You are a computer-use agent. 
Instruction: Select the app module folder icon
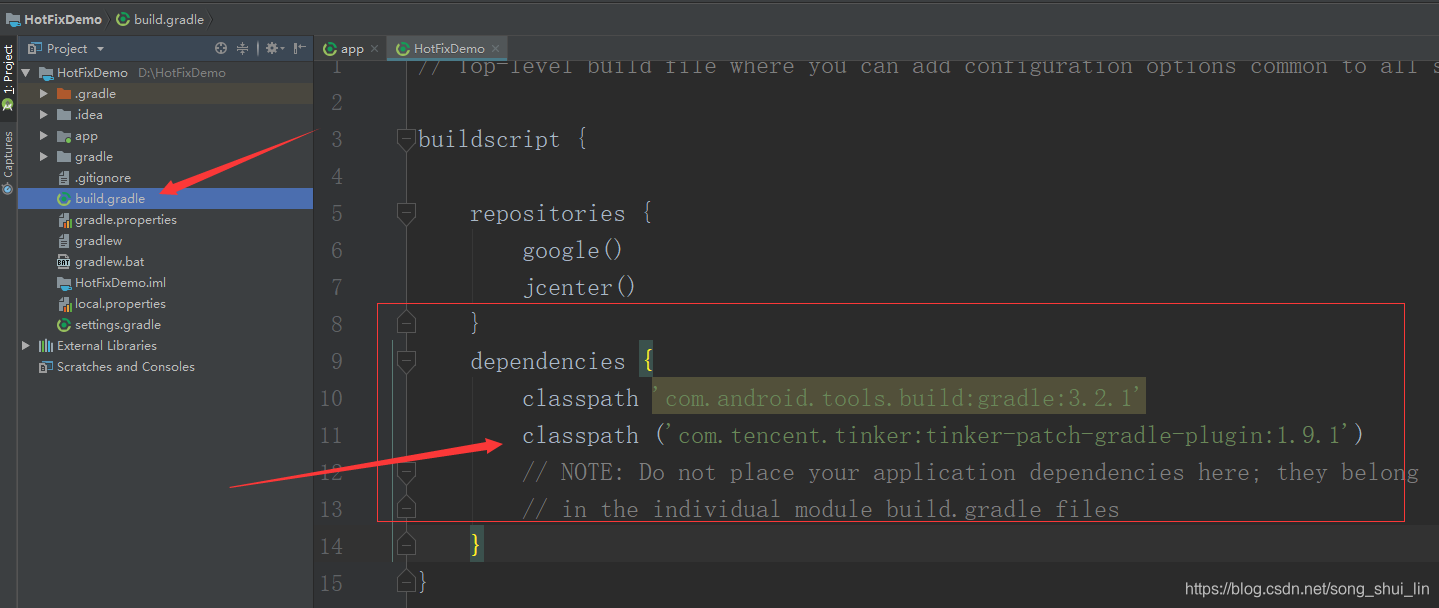tap(64, 136)
